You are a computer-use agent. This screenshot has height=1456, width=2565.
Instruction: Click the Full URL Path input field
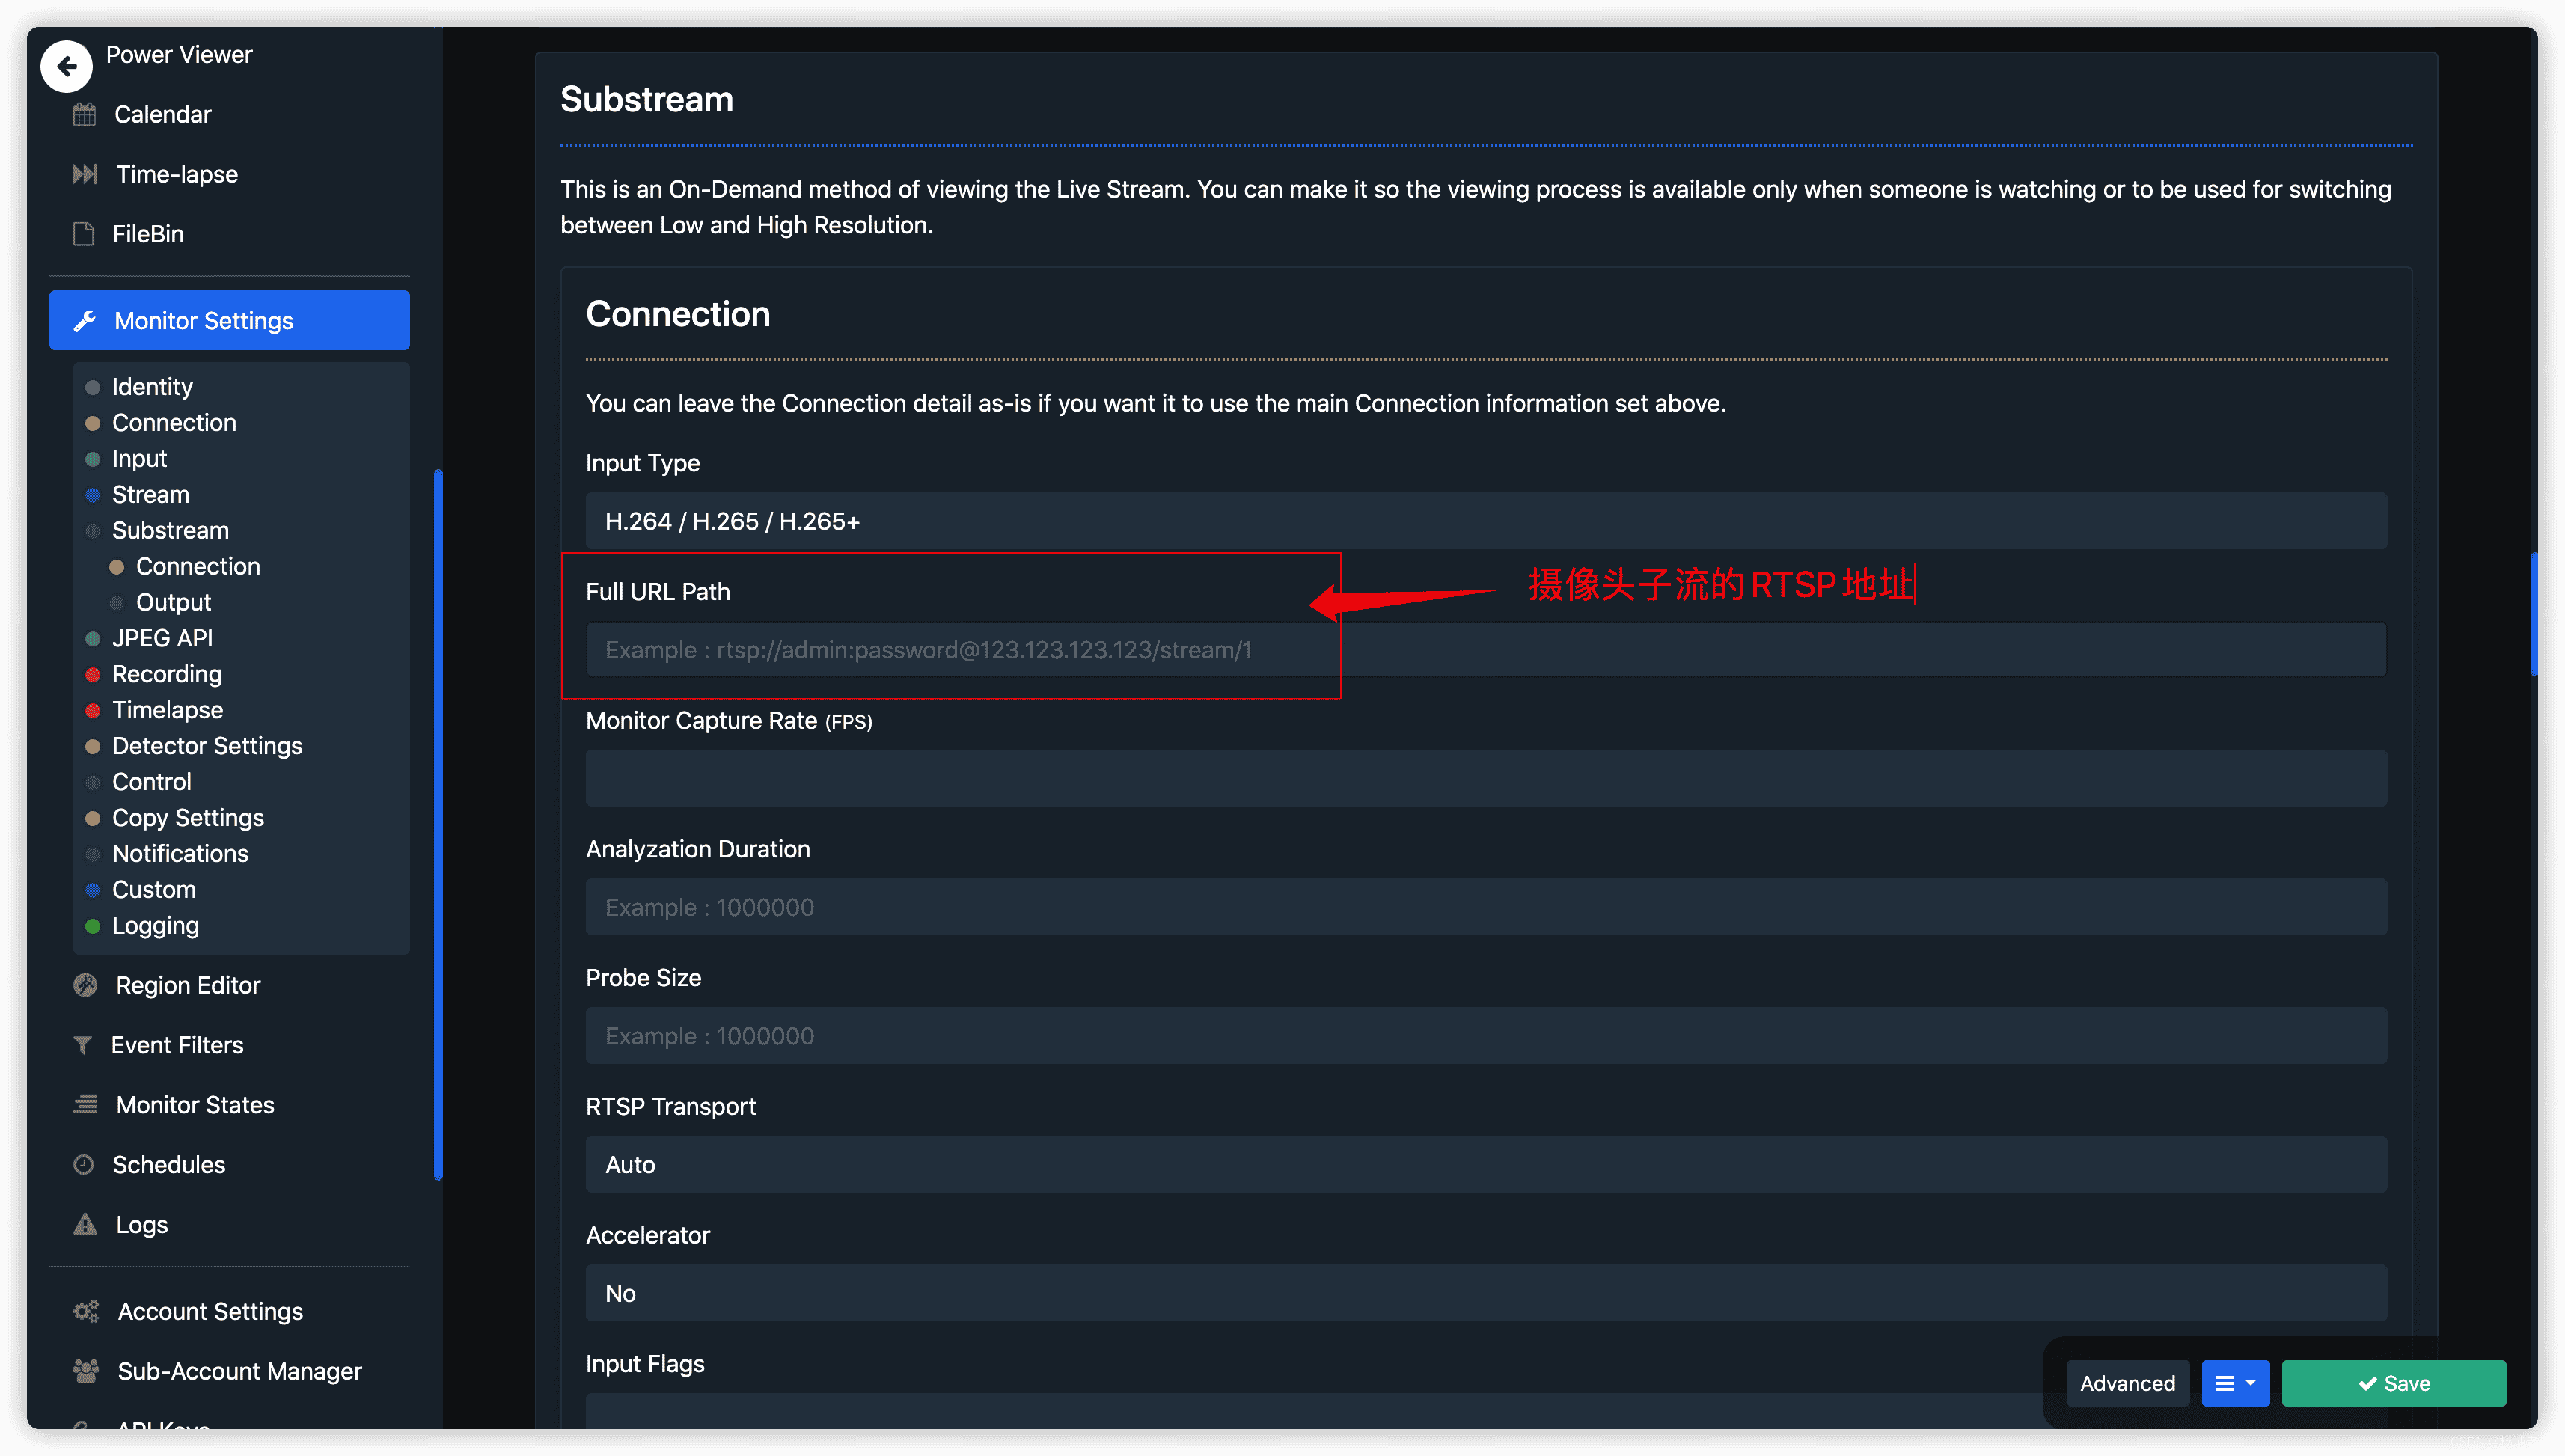coord(1485,650)
